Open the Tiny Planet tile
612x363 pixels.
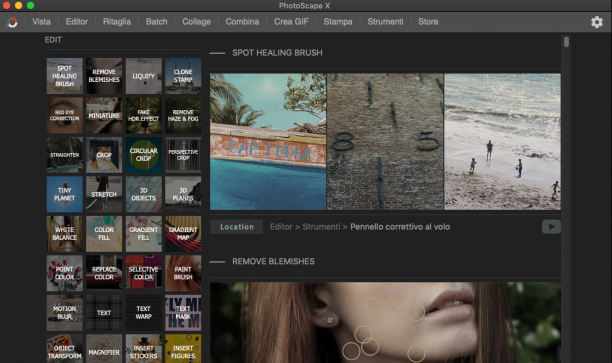click(65, 194)
